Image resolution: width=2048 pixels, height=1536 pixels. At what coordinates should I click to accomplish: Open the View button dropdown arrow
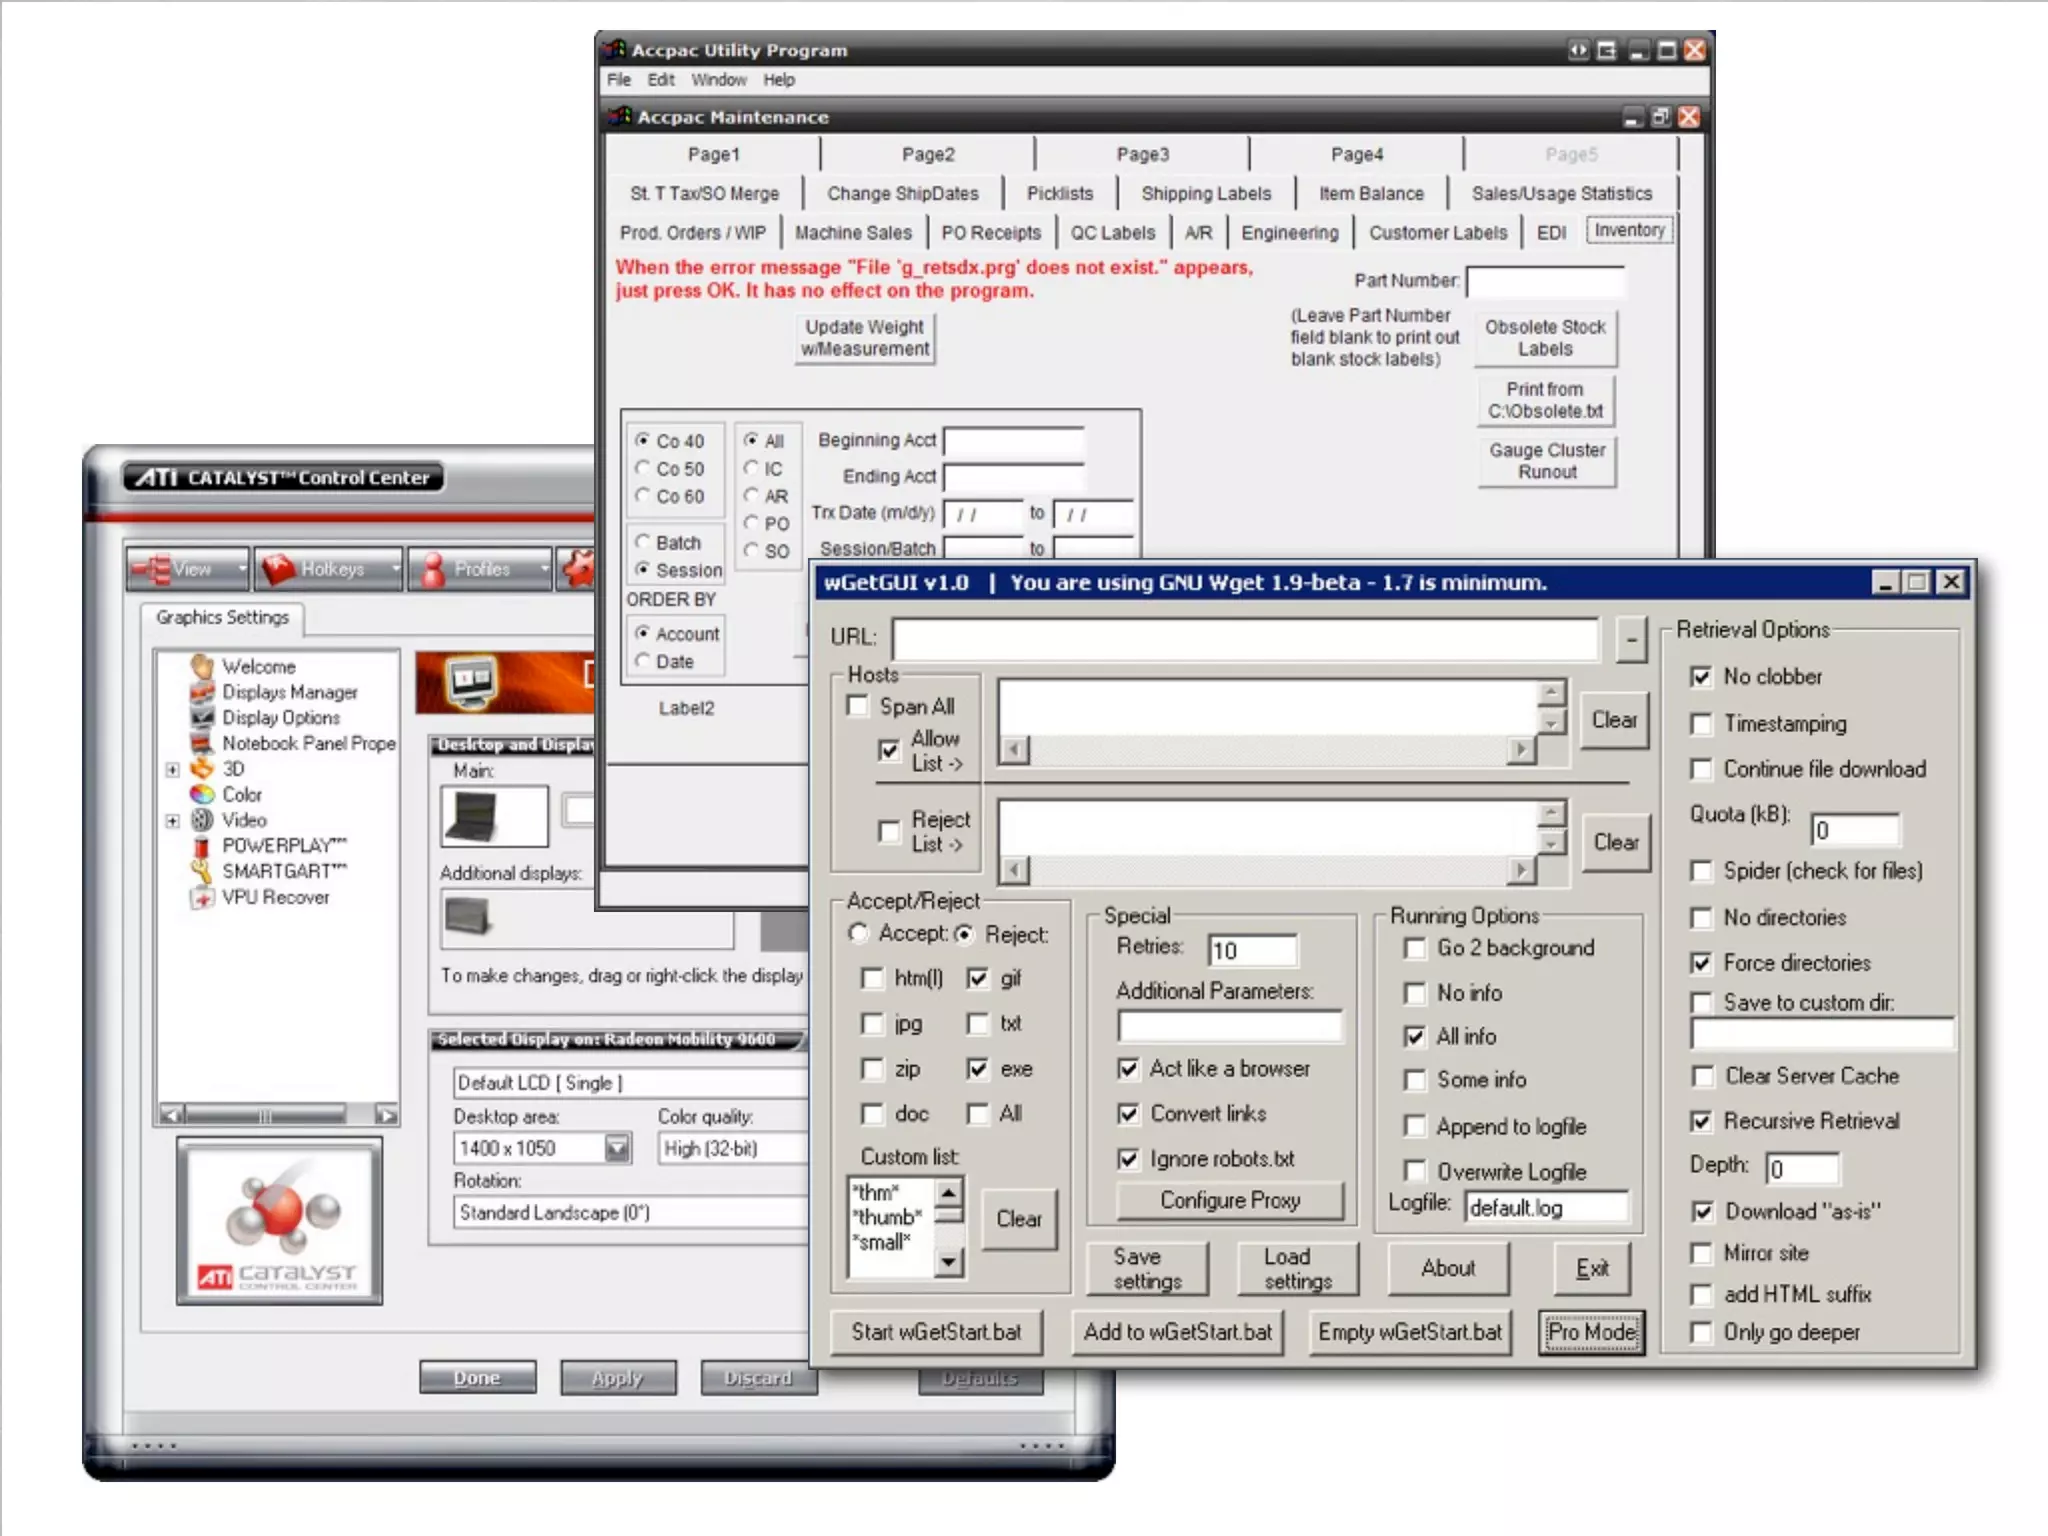click(x=242, y=569)
